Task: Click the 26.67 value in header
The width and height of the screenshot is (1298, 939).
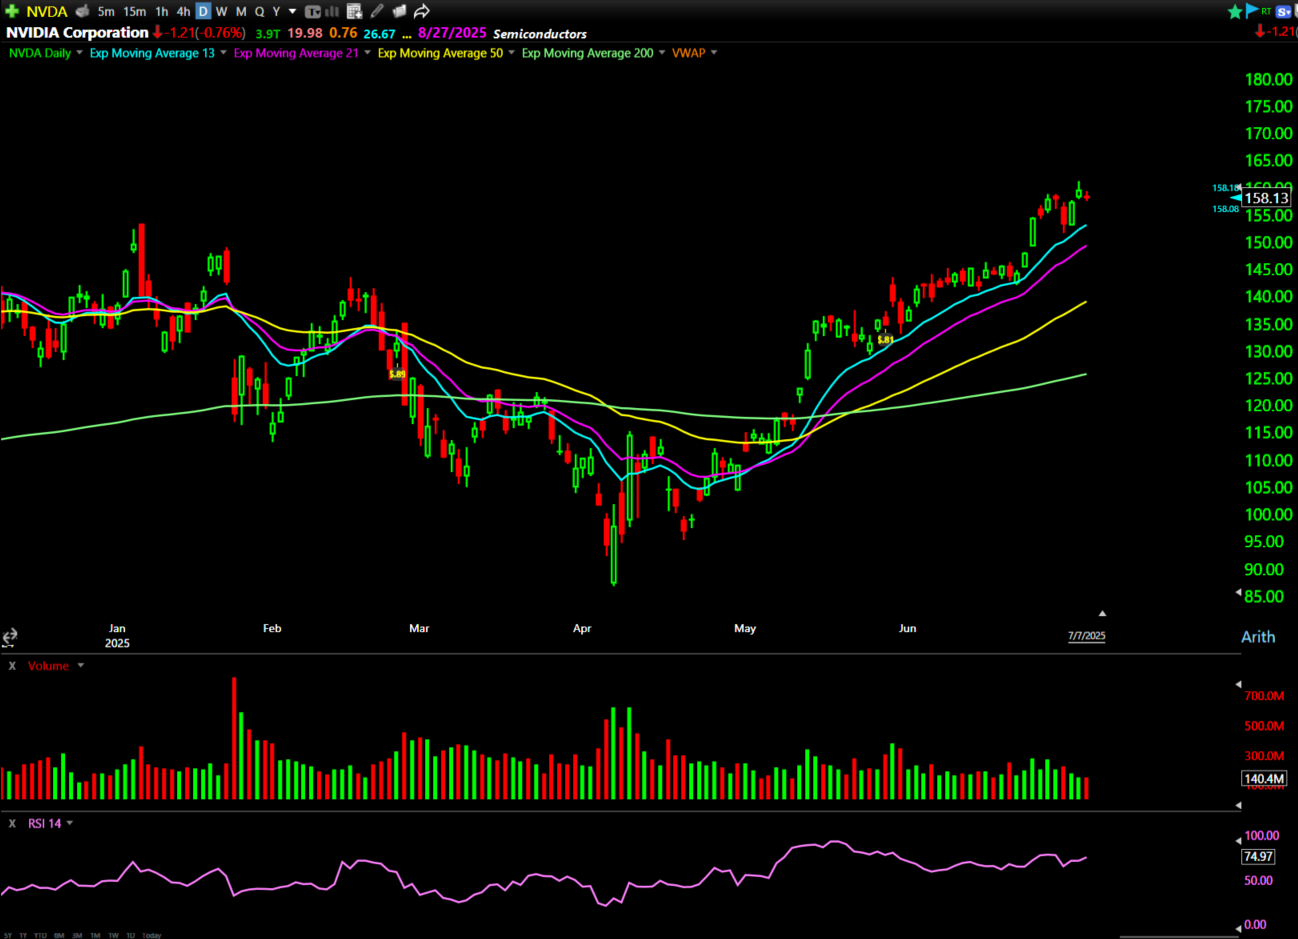Action: pyautogui.click(x=379, y=34)
